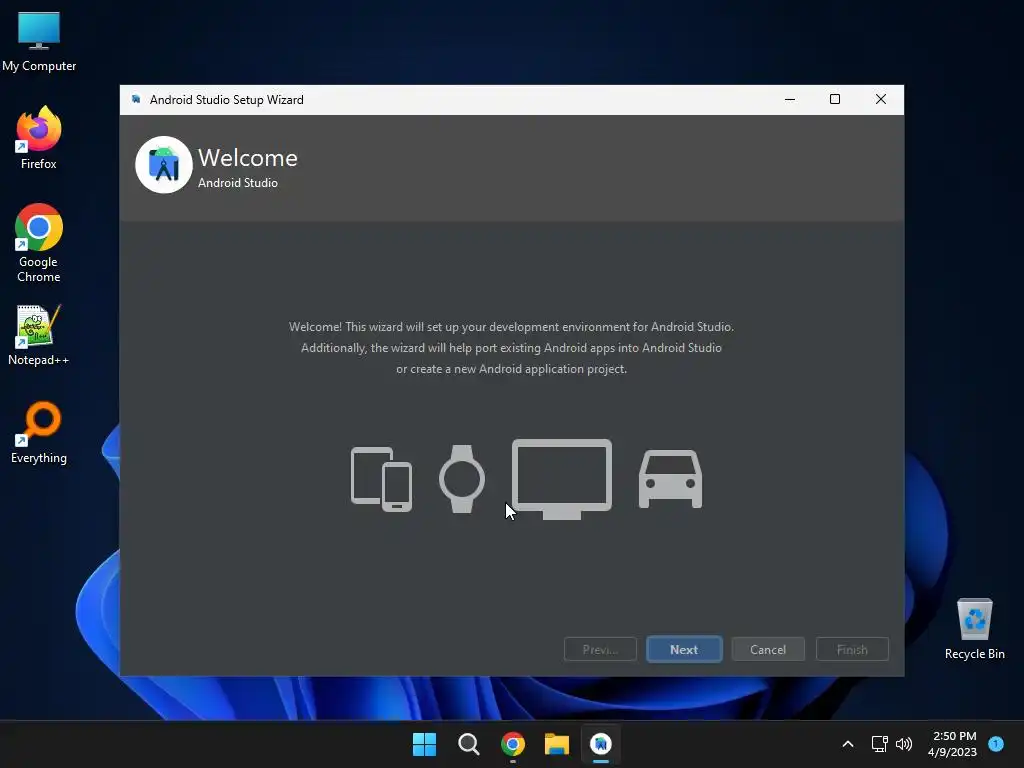Open taskbar Search
This screenshot has height=768, width=1024.
(468, 744)
